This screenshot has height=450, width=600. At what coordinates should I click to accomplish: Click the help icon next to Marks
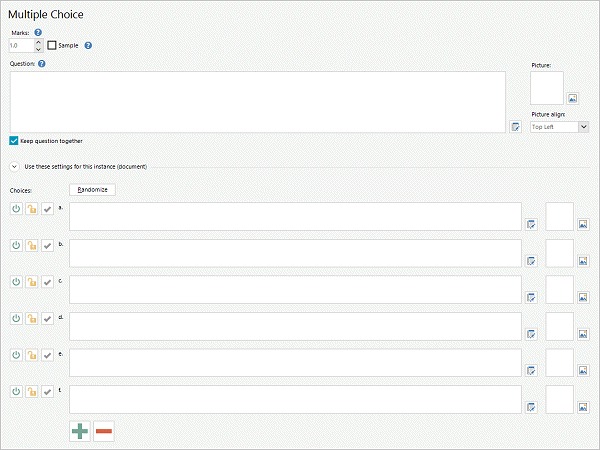[38, 33]
